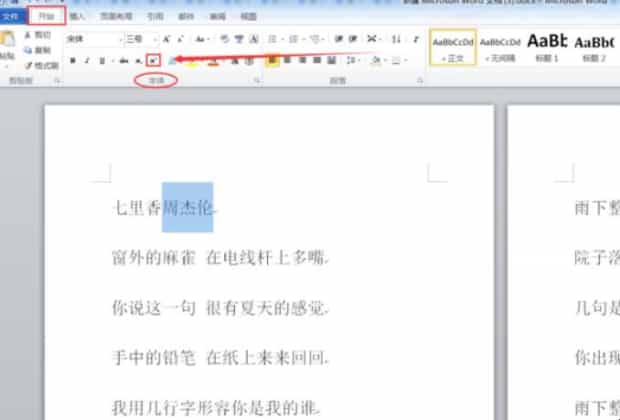The width and height of the screenshot is (620, 420).
Task: Toggle Align Left paragraph alignment
Action: [x=272, y=61]
